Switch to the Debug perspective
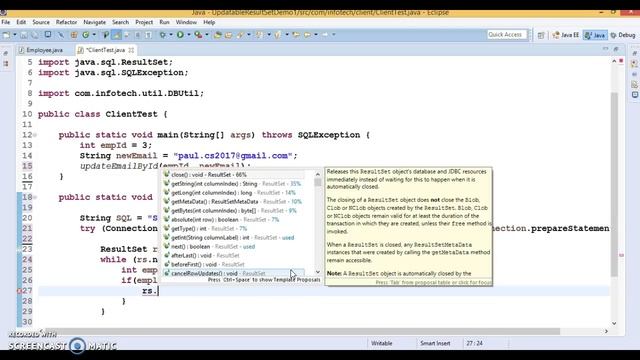This screenshot has height=360, width=640. 623,35
